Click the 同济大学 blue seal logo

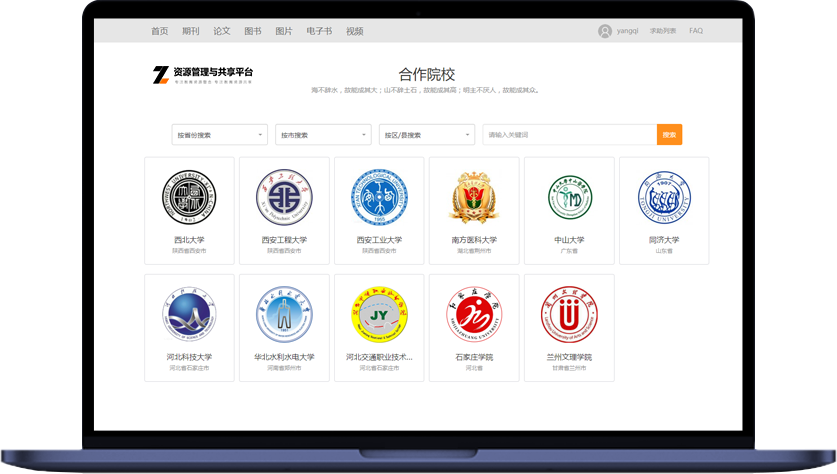point(664,198)
